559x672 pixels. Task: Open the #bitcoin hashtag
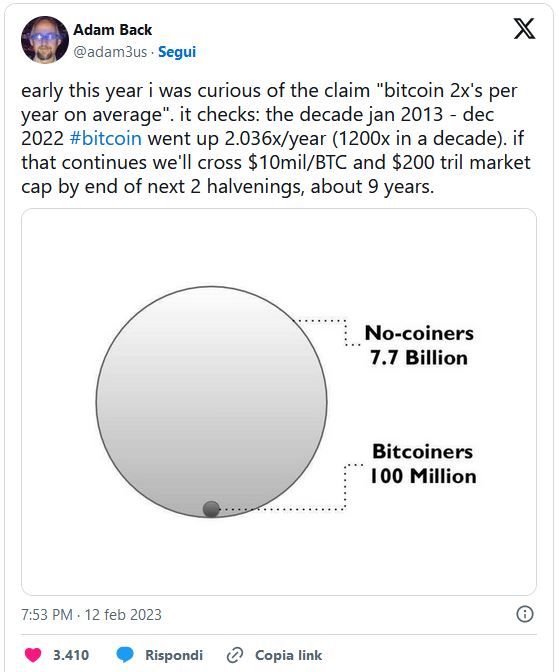(105, 138)
